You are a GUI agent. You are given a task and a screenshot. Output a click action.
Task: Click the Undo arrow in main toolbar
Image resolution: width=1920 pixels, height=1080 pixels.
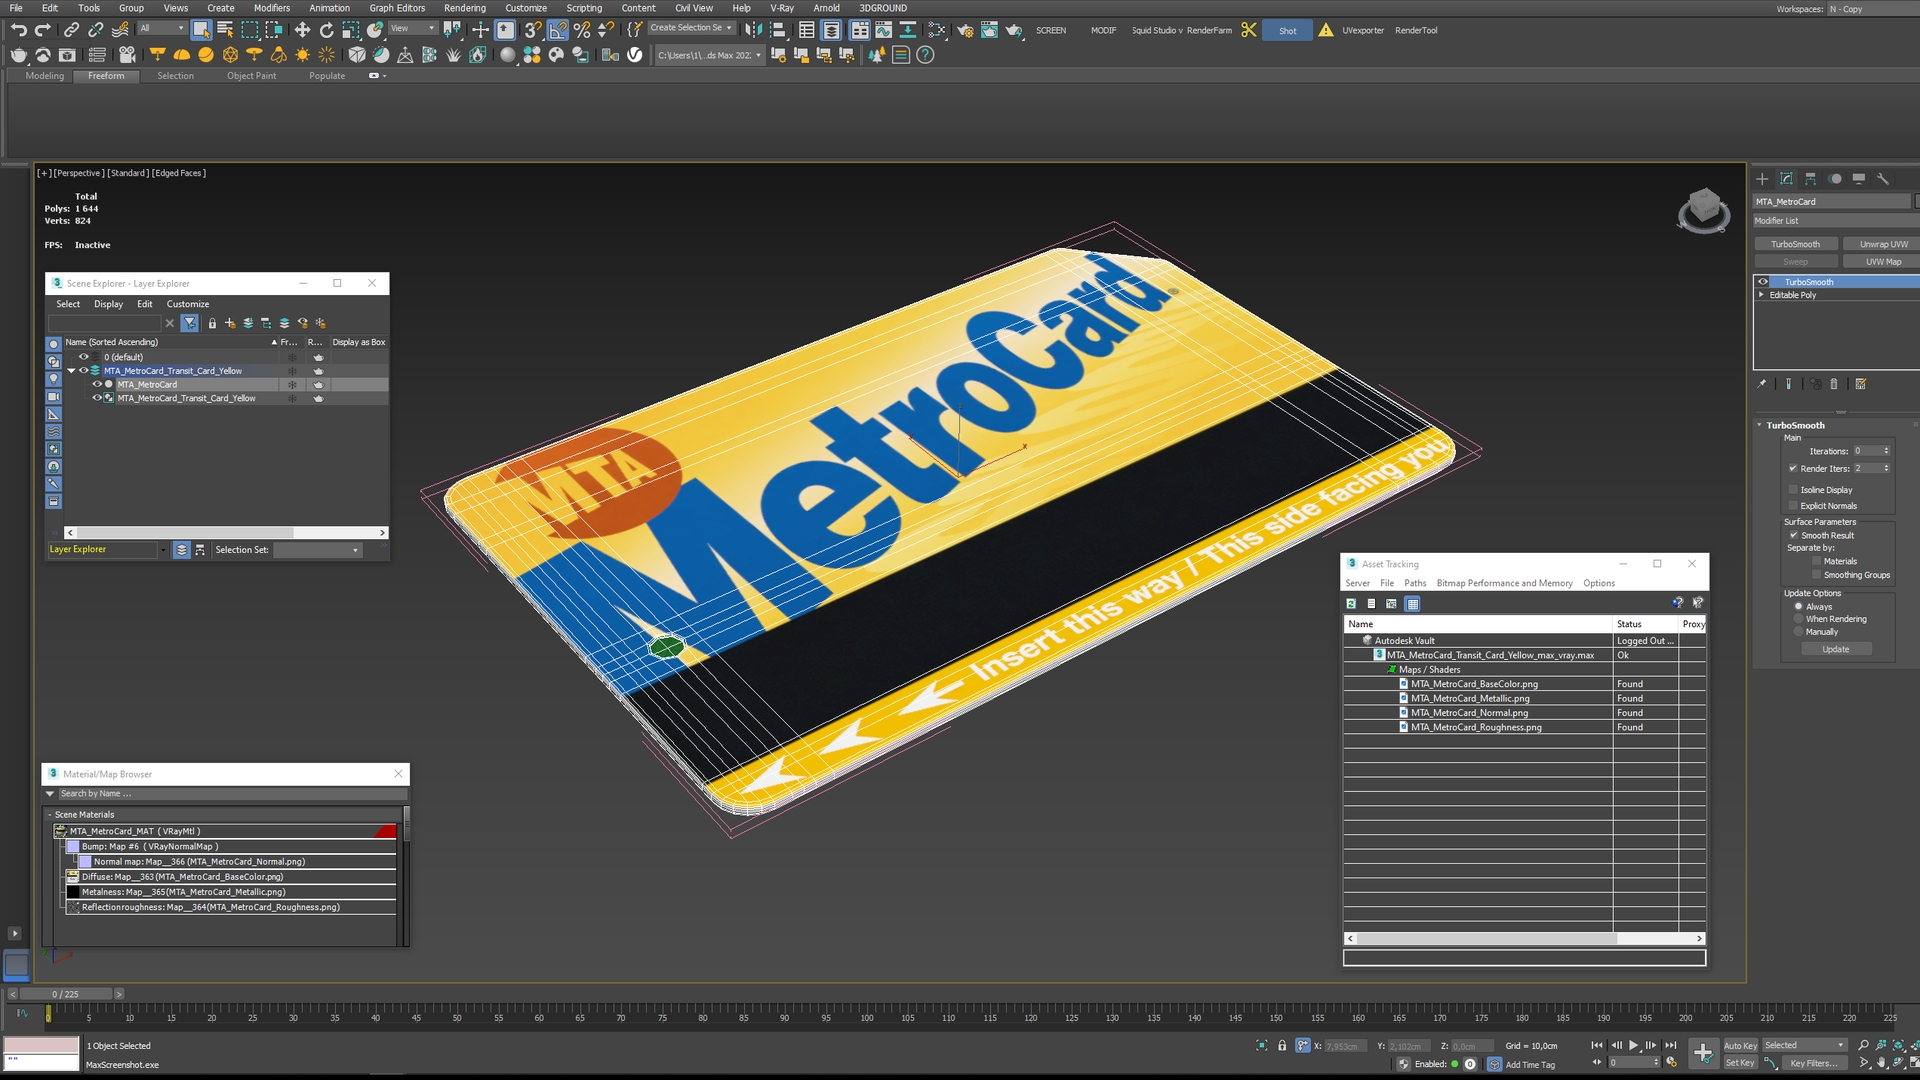point(18,30)
